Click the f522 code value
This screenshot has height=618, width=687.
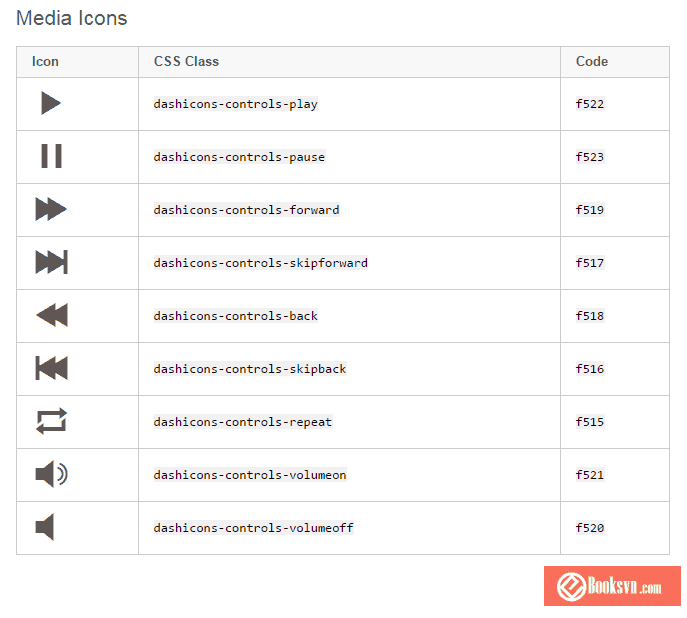tap(590, 104)
